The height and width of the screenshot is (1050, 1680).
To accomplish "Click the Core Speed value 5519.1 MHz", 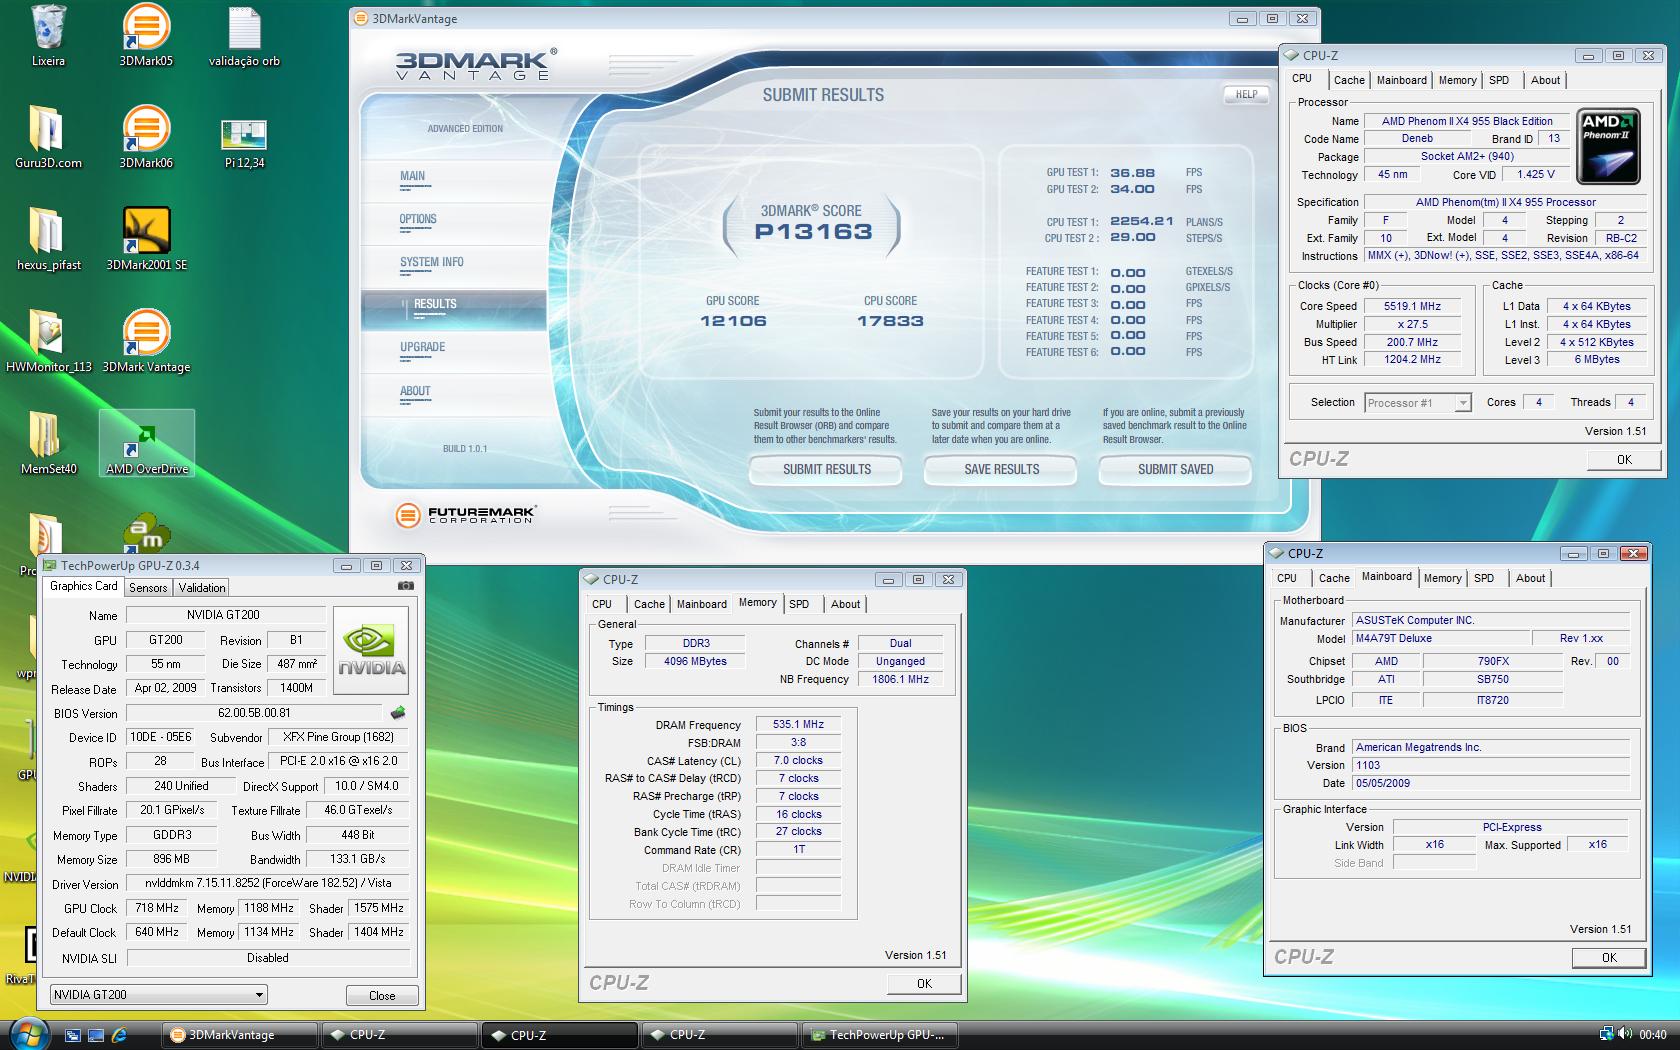I will point(1412,306).
